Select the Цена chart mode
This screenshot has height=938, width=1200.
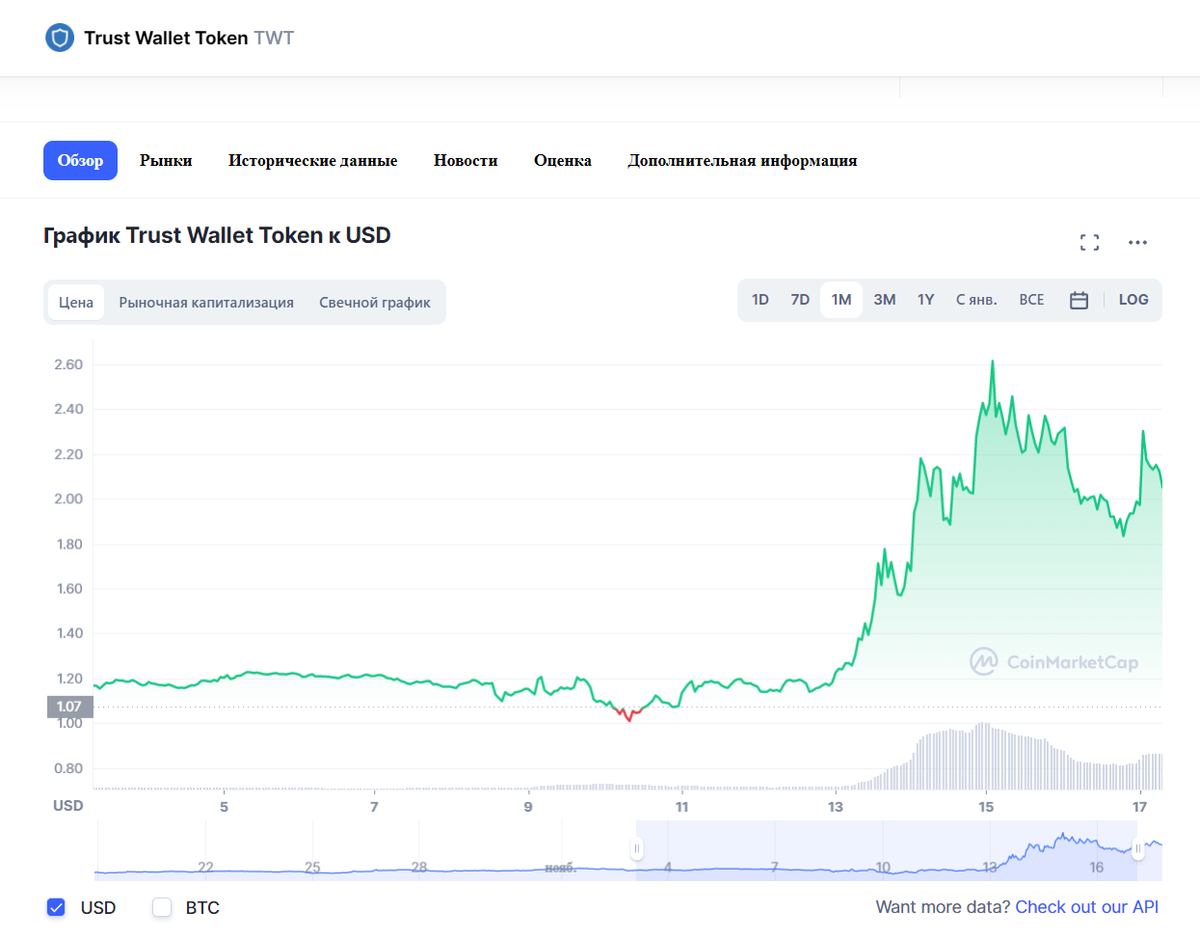(x=76, y=302)
